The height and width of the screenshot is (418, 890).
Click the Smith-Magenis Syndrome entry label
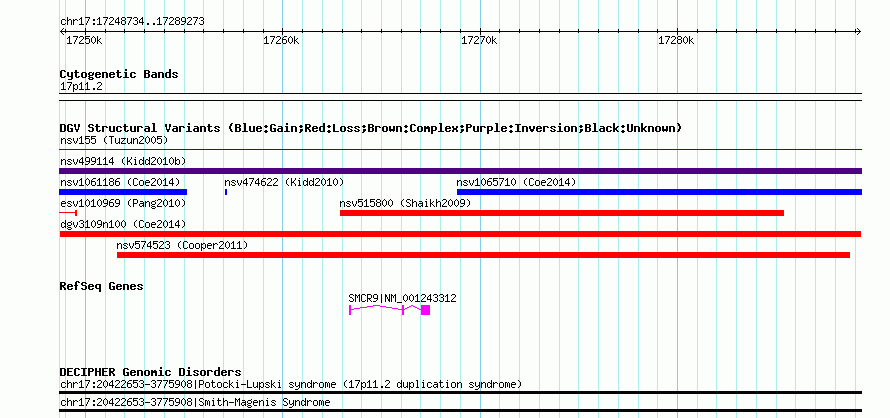click(x=195, y=403)
